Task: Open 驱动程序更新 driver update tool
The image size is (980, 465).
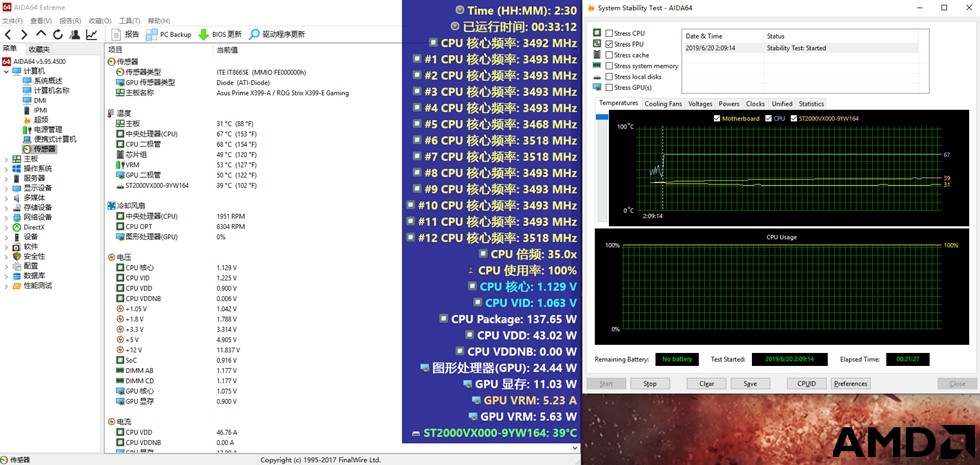Action: (278, 34)
